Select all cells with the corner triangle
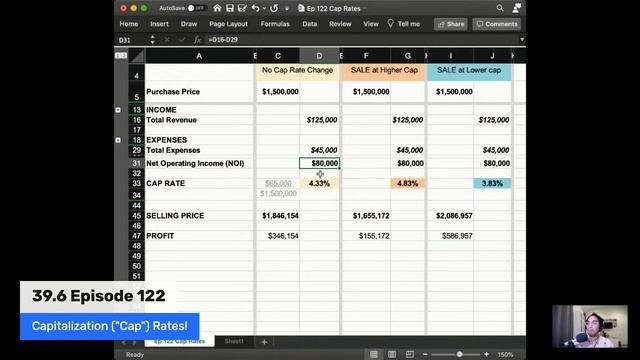 137,56
